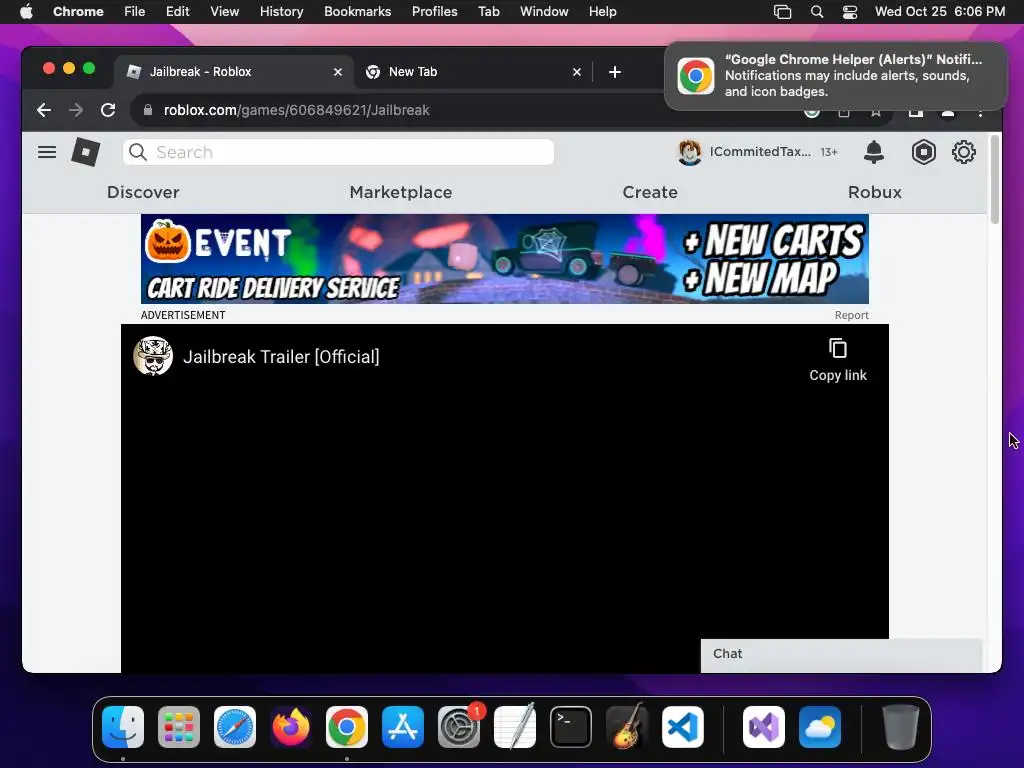Open Launchpad from the dock
The height and width of the screenshot is (768, 1024).
(179, 727)
